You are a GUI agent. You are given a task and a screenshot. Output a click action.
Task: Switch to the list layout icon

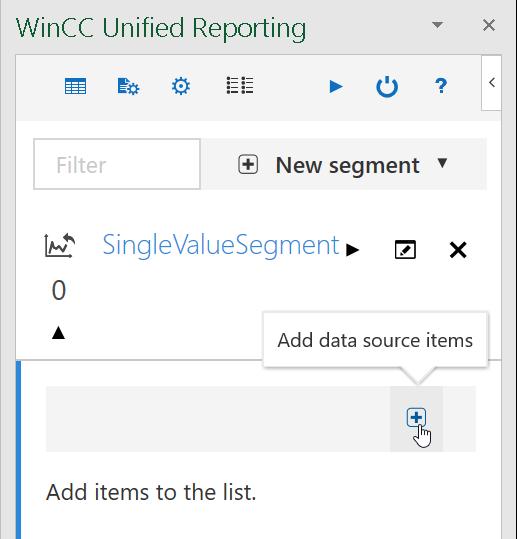pyautogui.click(x=240, y=85)
